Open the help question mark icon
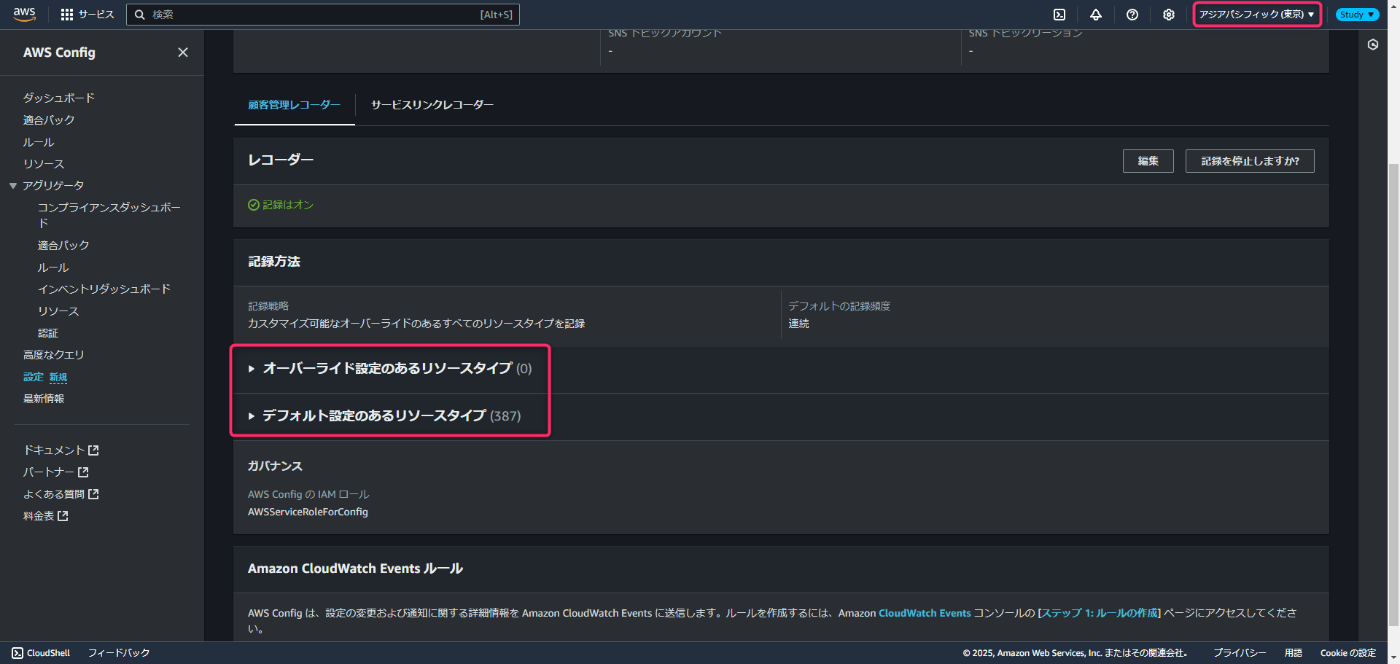The height and width of the screenshot is (664, 1400). [1132, 15]
